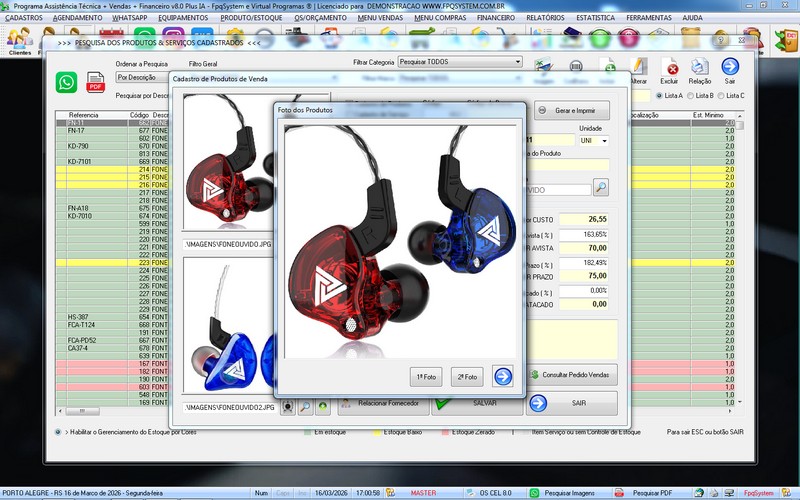Image resolution: width=800 pixels, height=500 pixels.
Task: Click the Consultar Pedido Vendas button
Action: click(572, 374)
